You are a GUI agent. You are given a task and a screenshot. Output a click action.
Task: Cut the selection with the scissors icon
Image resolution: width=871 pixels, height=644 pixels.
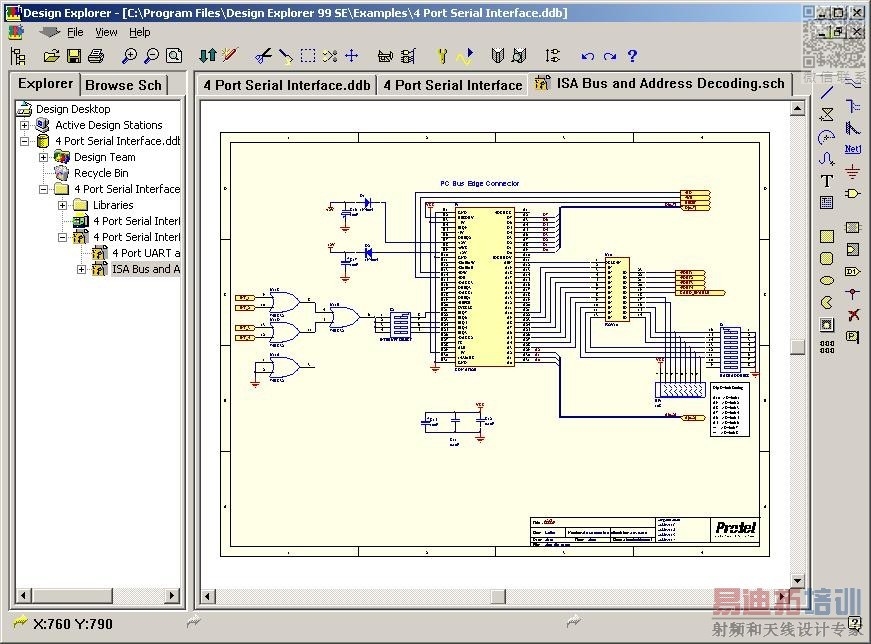pos(263,56)
